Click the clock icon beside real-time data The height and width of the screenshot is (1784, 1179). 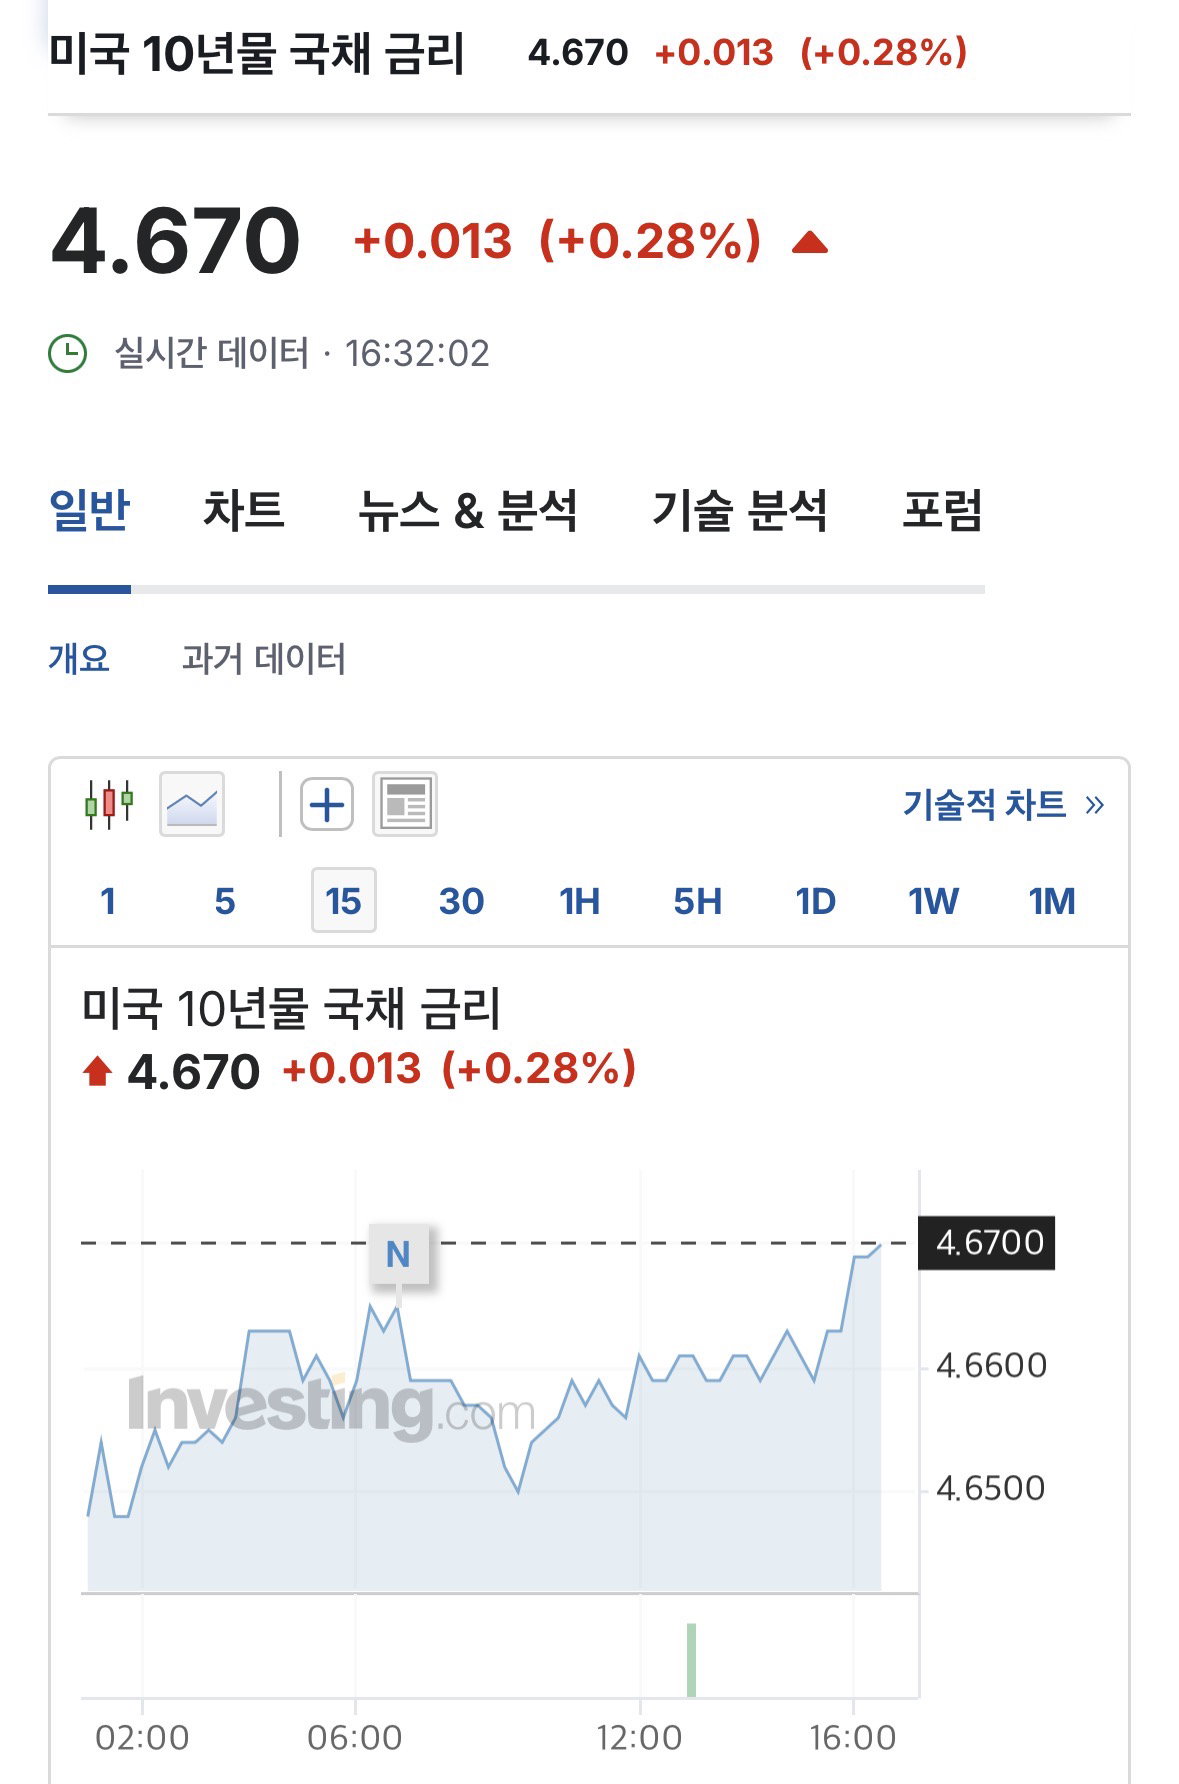(68, 353)
